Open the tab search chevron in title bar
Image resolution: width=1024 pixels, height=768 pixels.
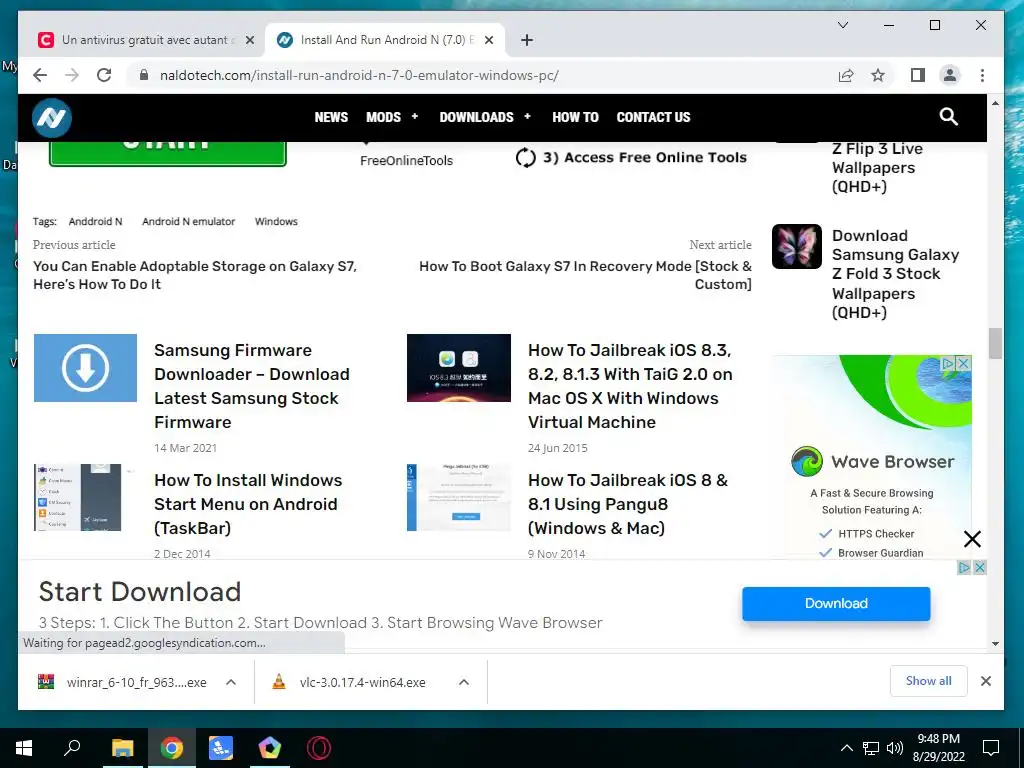coord(843,25)
